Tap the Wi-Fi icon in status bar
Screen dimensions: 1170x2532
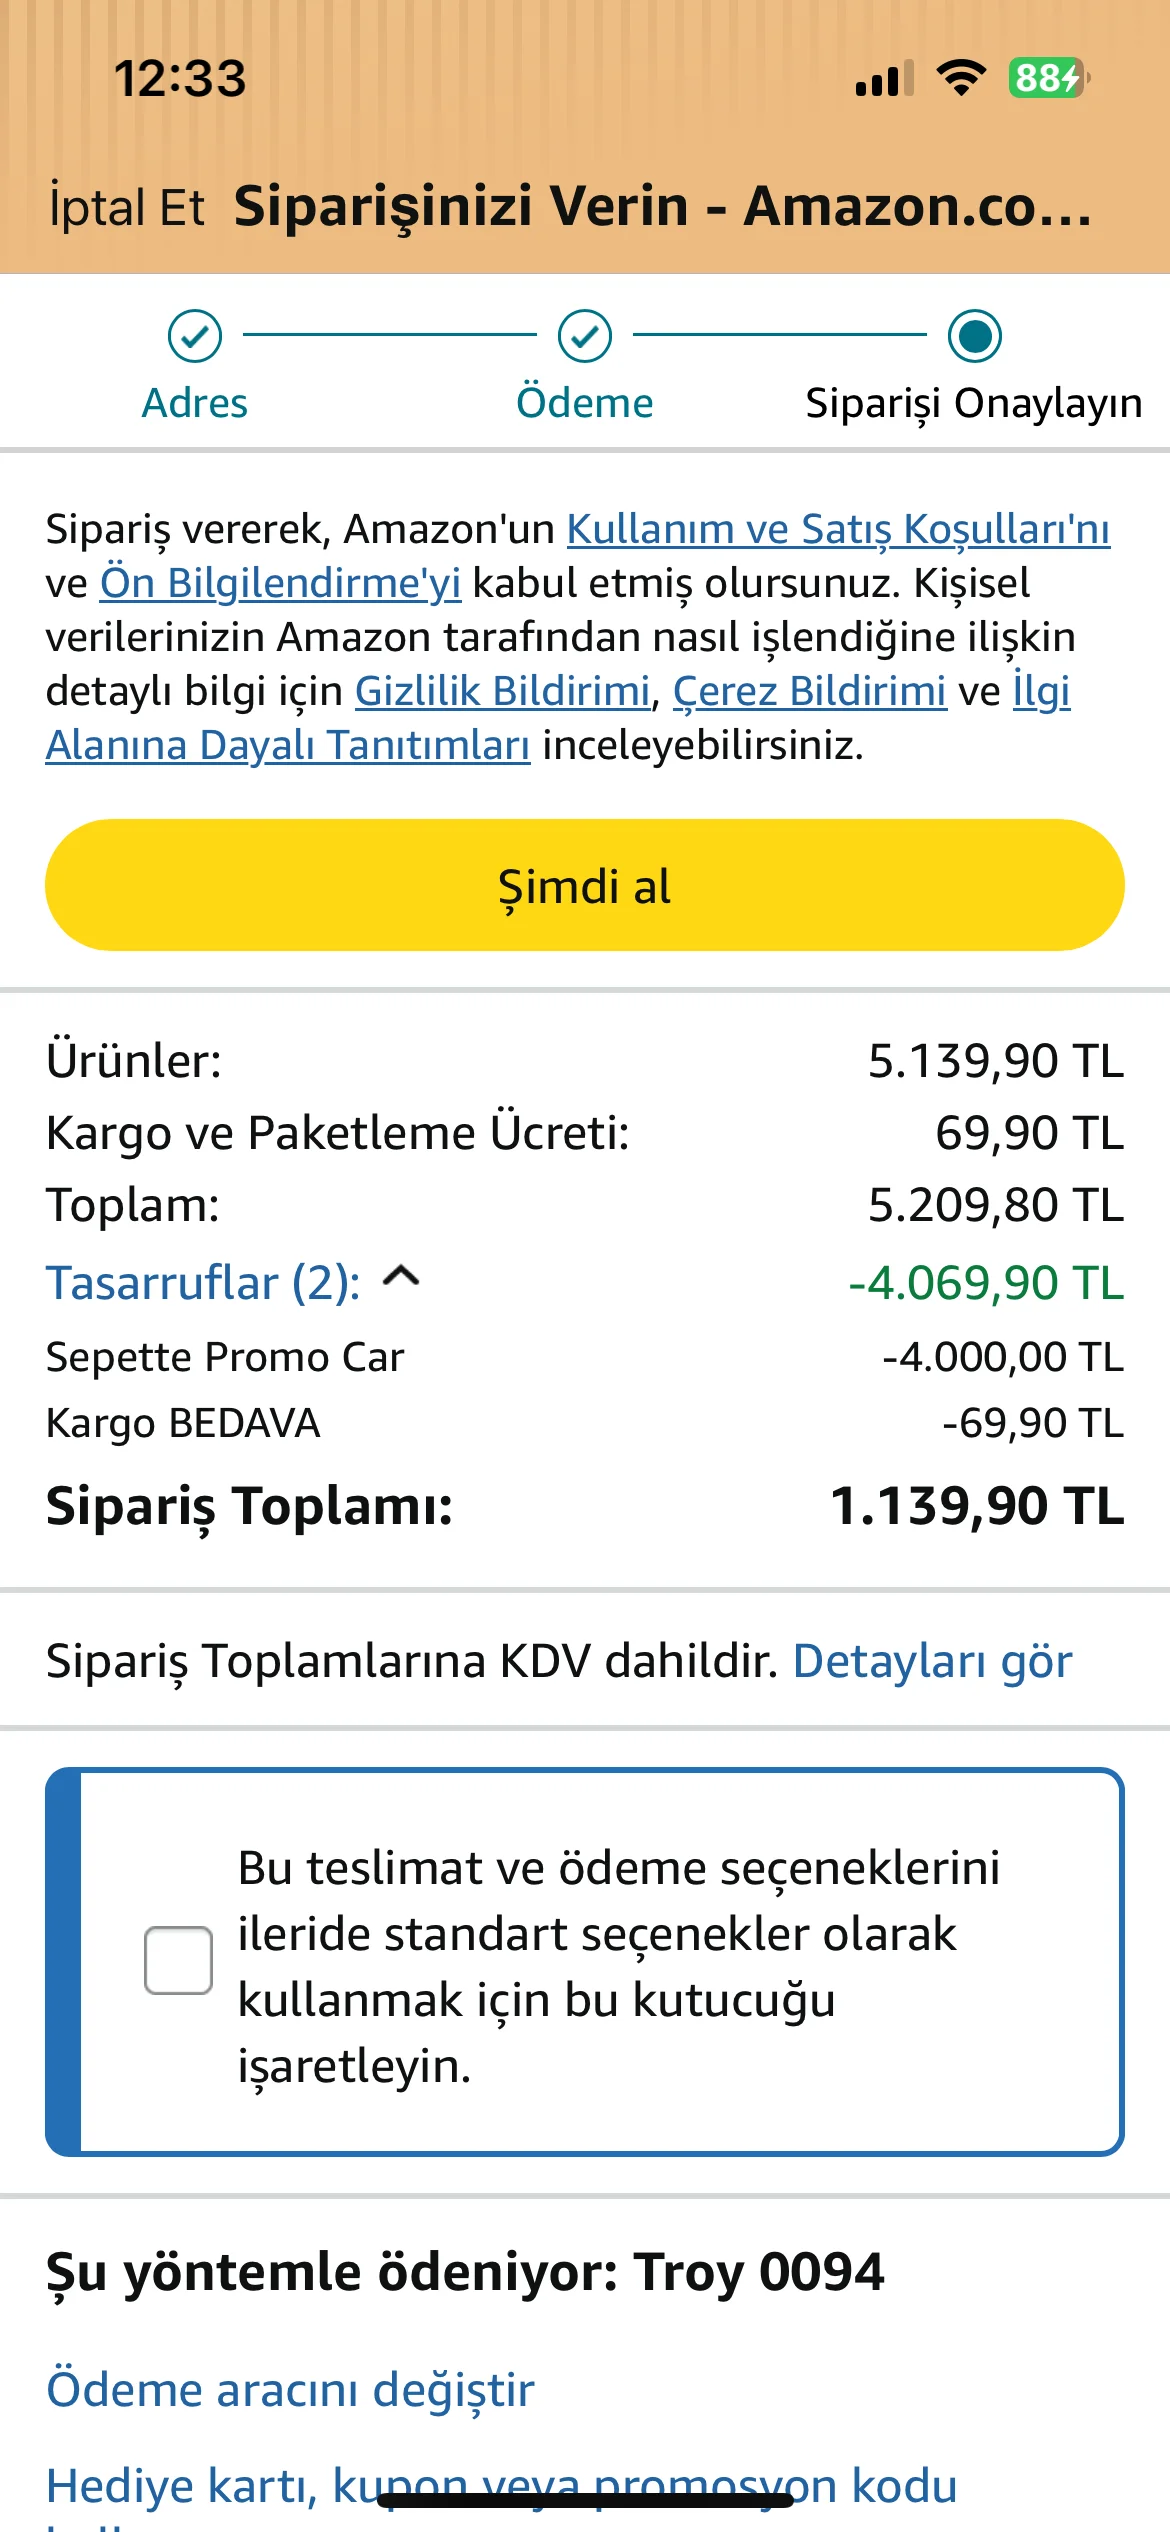pyautogui.click(x=961, y=78)
